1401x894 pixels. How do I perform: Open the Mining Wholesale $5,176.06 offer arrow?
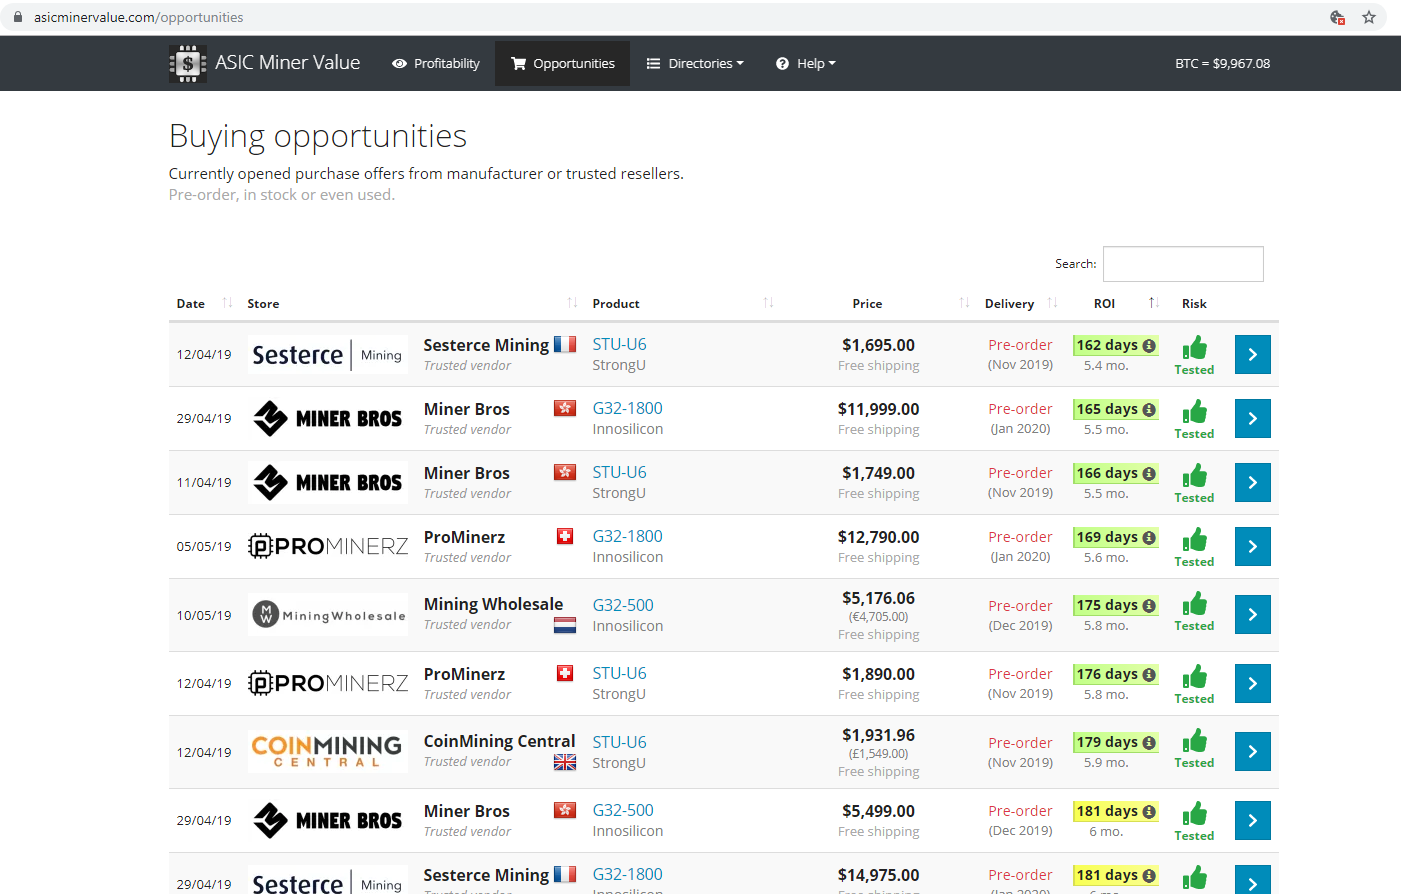coord(1252,614)
